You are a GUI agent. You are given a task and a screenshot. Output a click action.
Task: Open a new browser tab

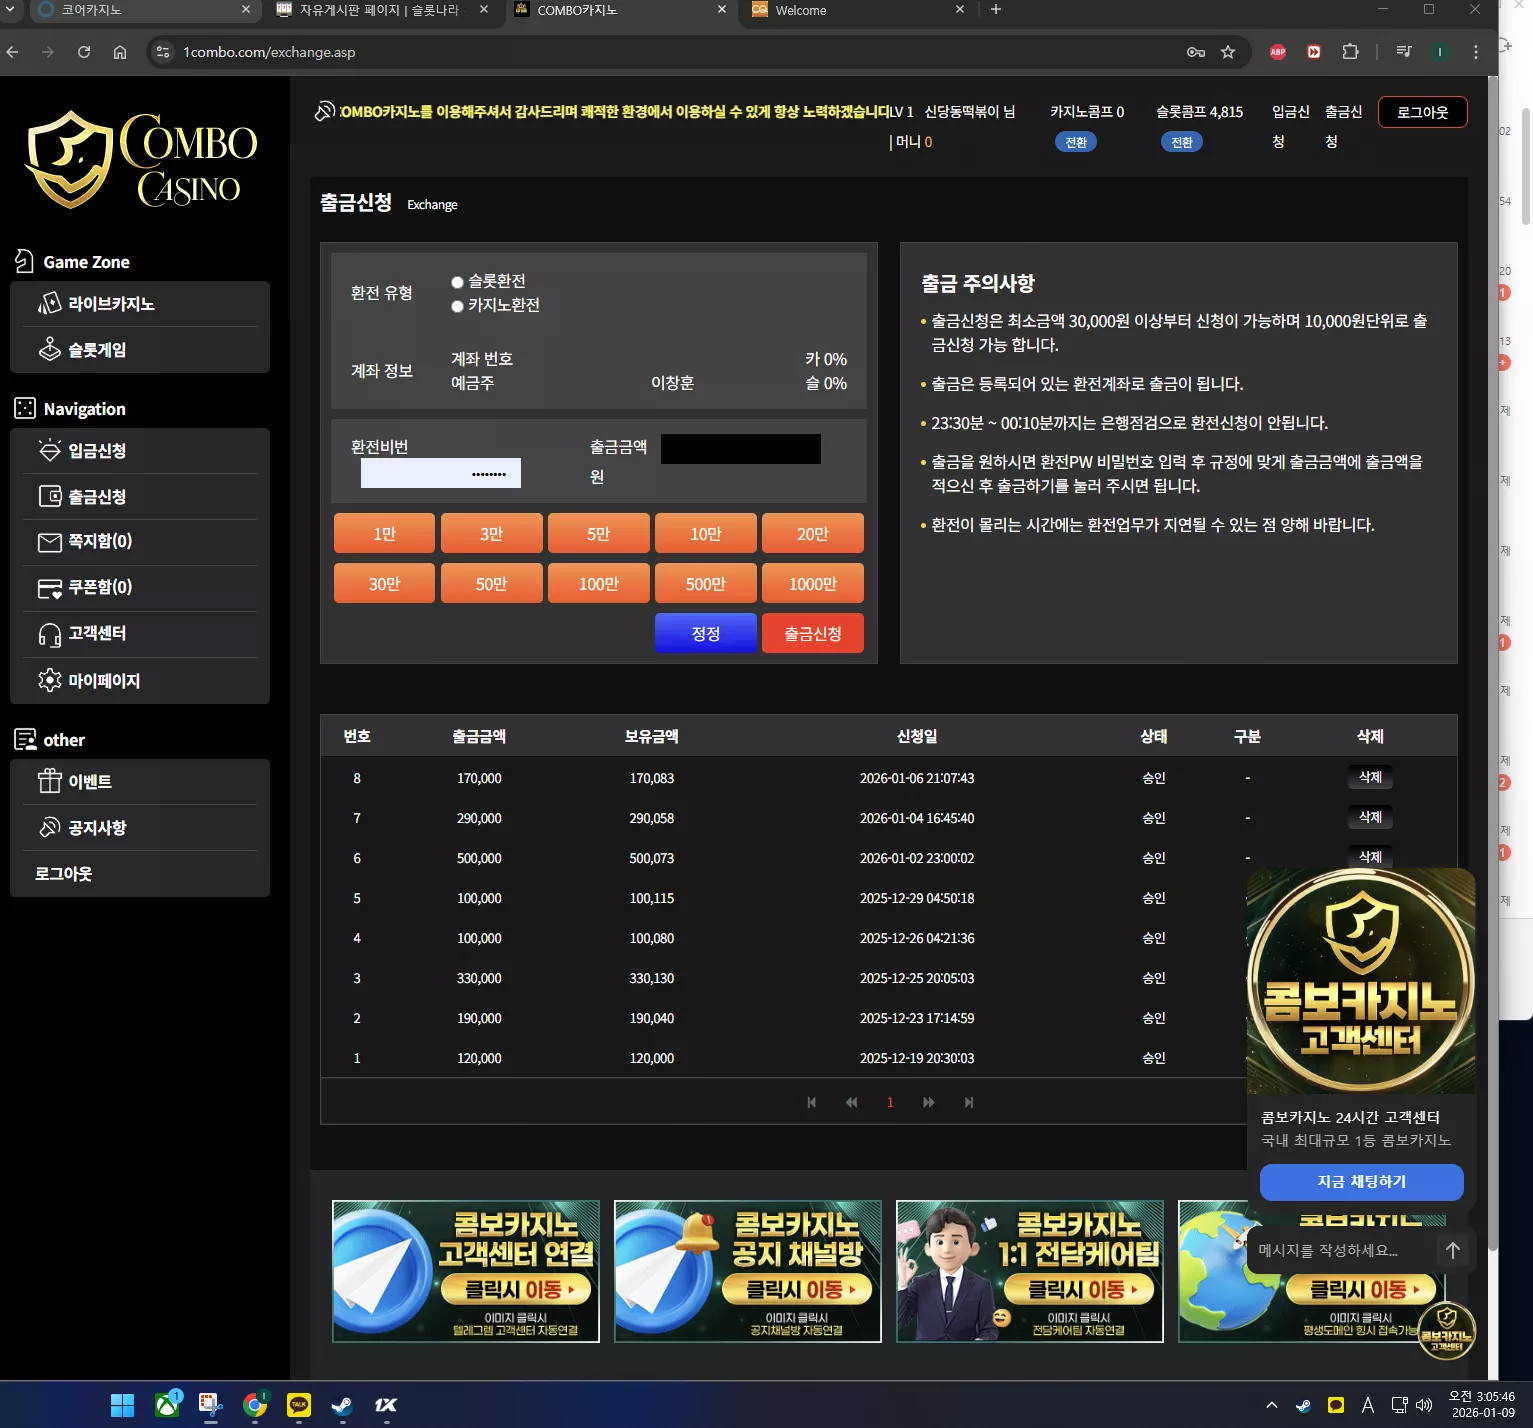[x=995, y=10]
